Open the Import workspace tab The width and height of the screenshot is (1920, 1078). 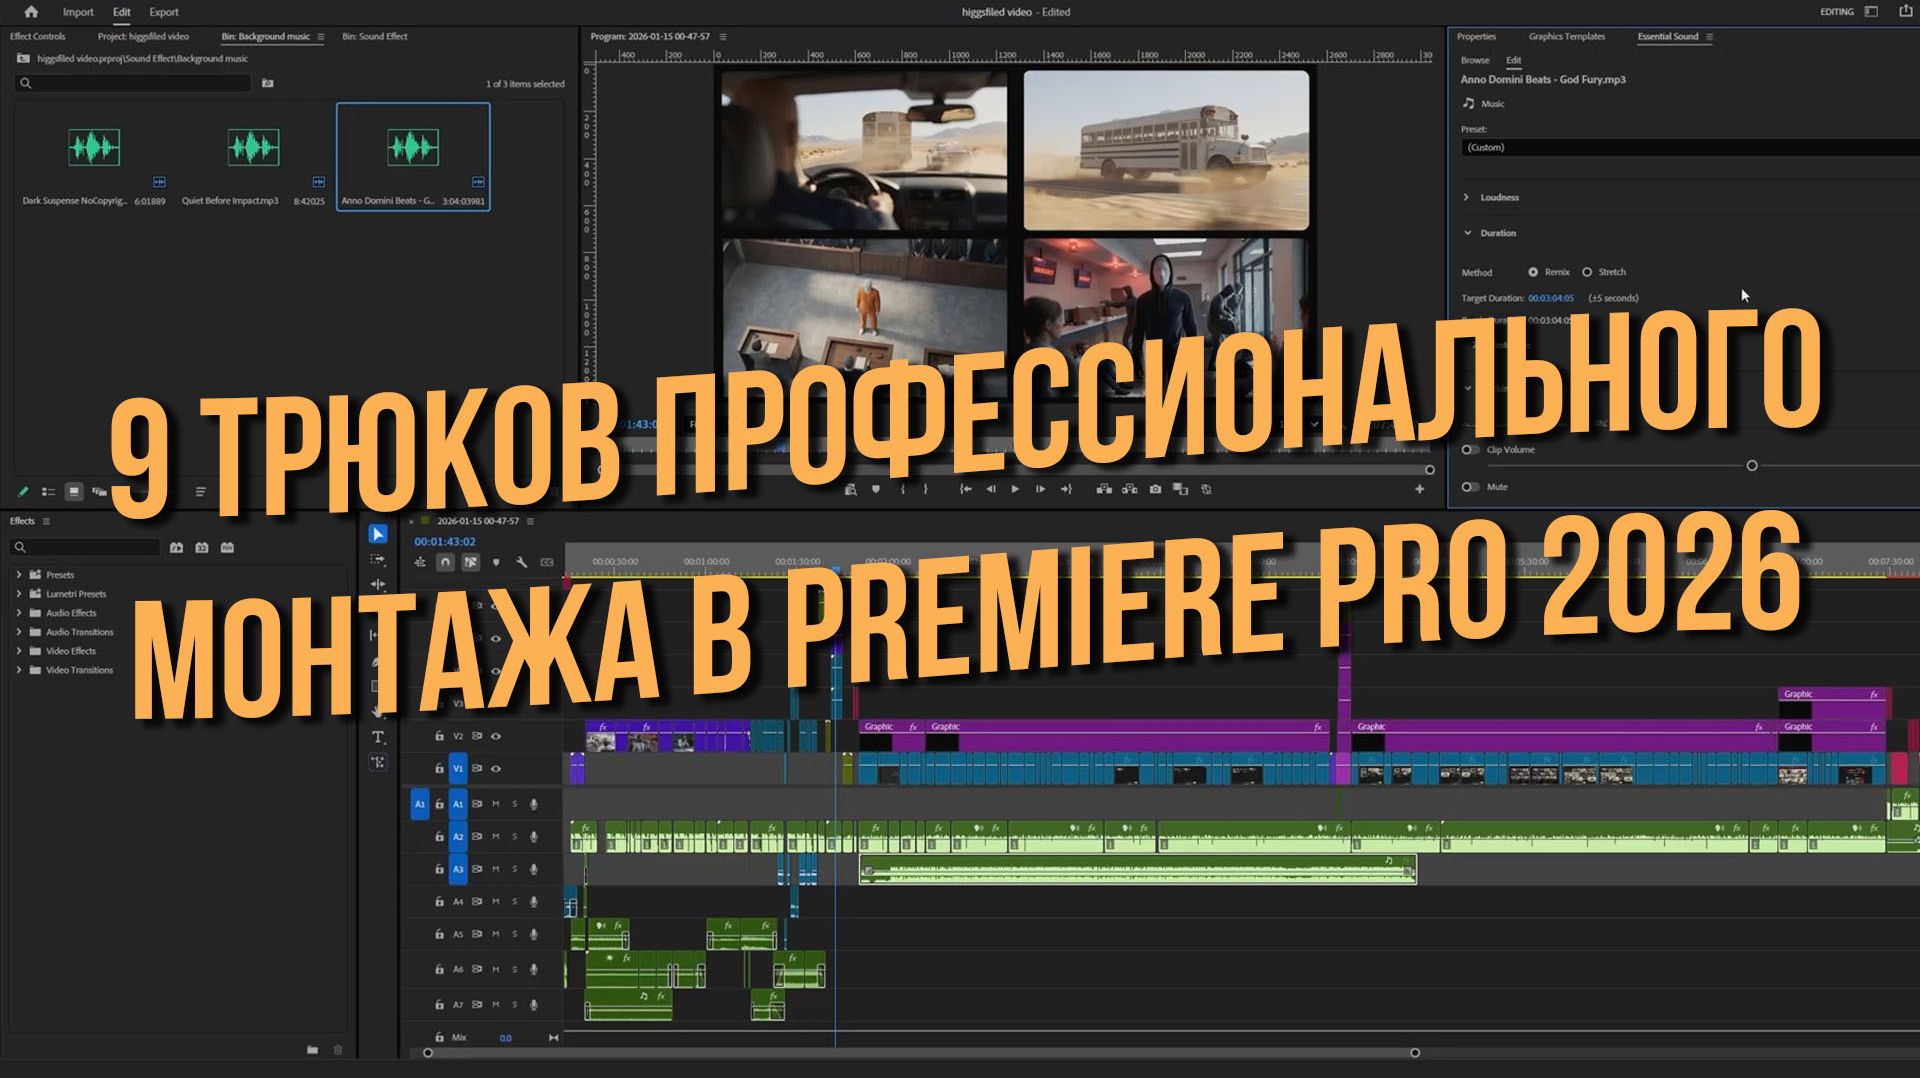78,12
